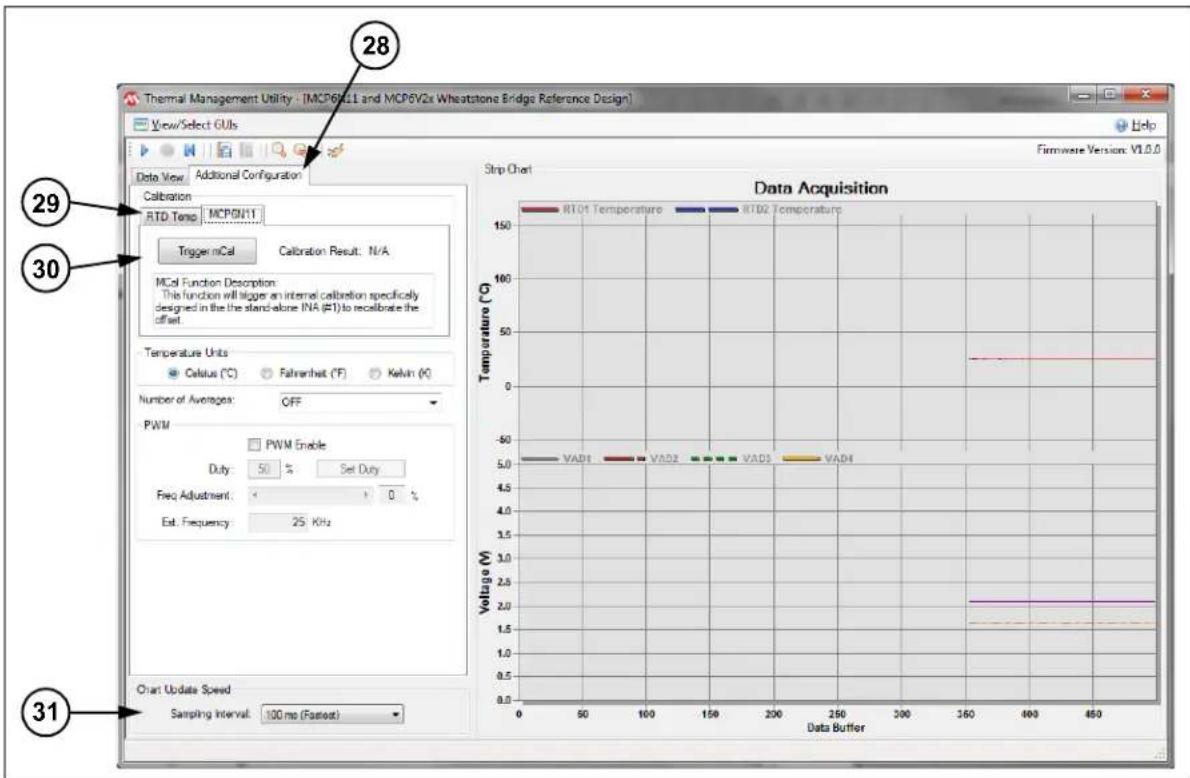
Task: Click the Microchip logo in the title bar
Action: pyautogui.click(x=132, y=99)
